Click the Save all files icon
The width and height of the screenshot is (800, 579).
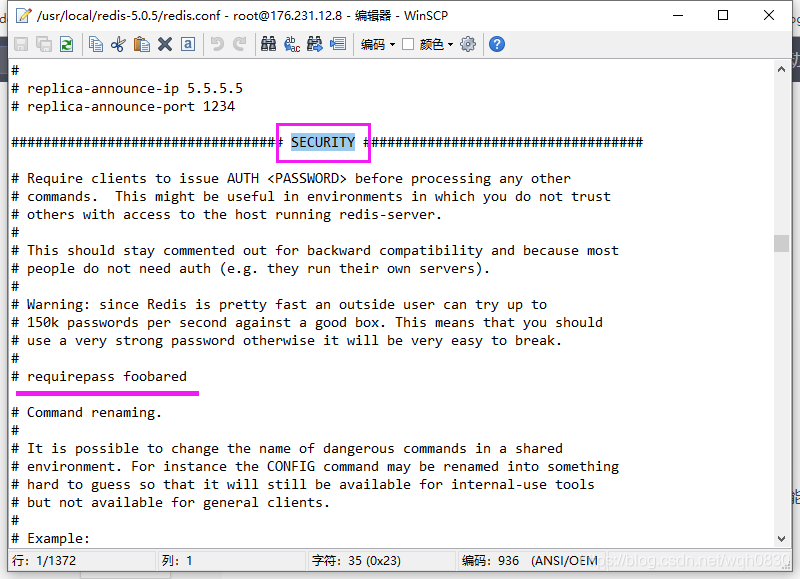click(44, 44)
